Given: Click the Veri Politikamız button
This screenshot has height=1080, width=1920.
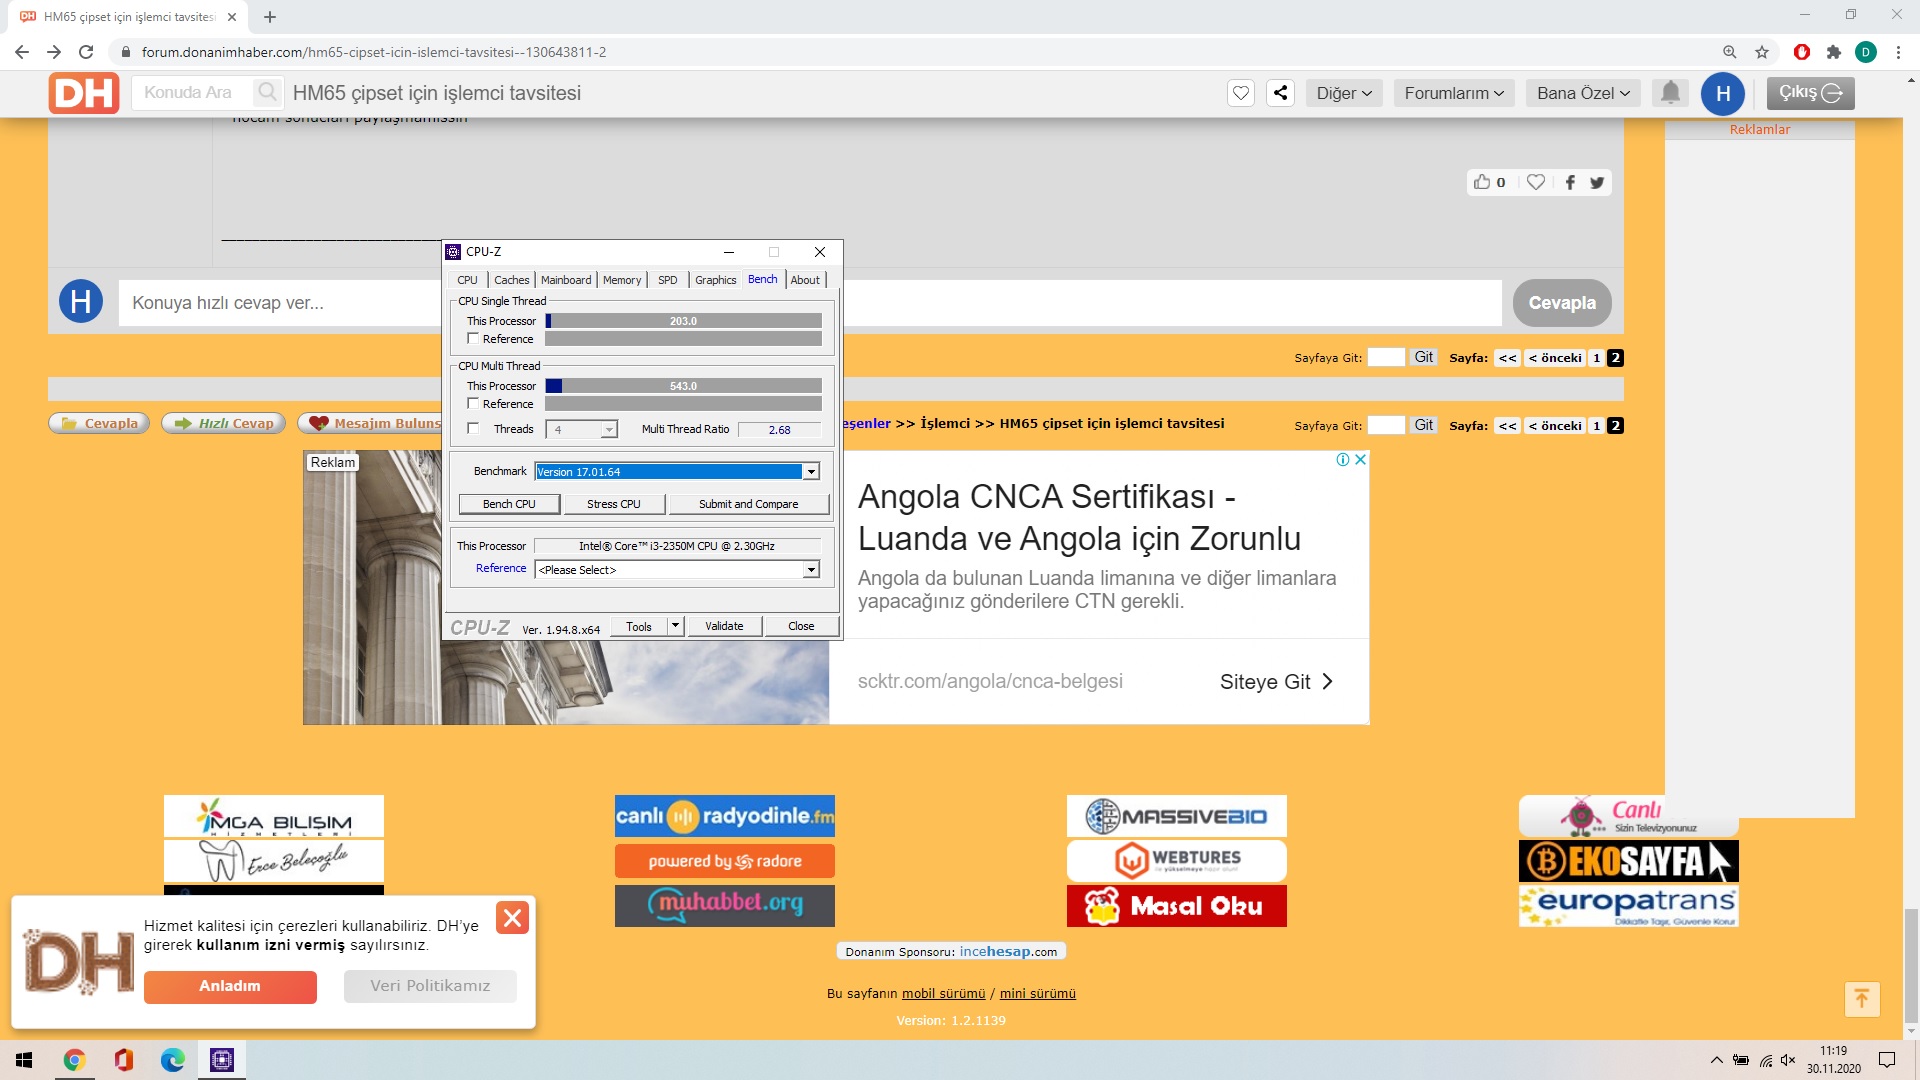Looking at the screenshot, I should coord(430,986).
